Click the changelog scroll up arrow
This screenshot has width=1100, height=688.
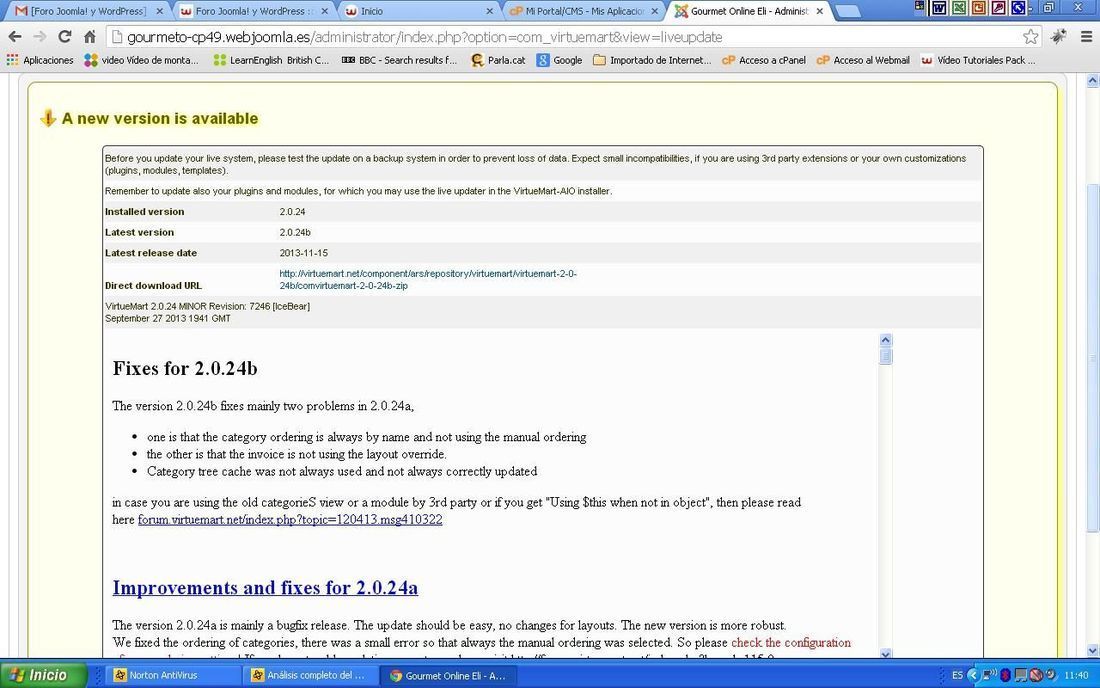885,340
